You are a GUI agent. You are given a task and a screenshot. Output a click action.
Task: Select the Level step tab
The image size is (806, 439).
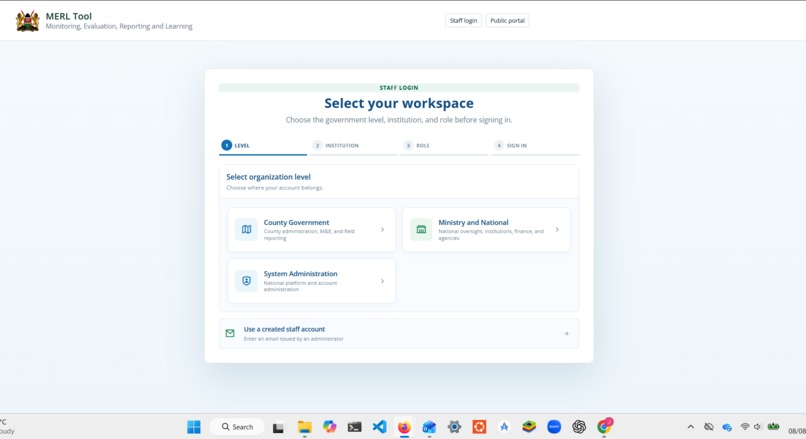(263, 146)
